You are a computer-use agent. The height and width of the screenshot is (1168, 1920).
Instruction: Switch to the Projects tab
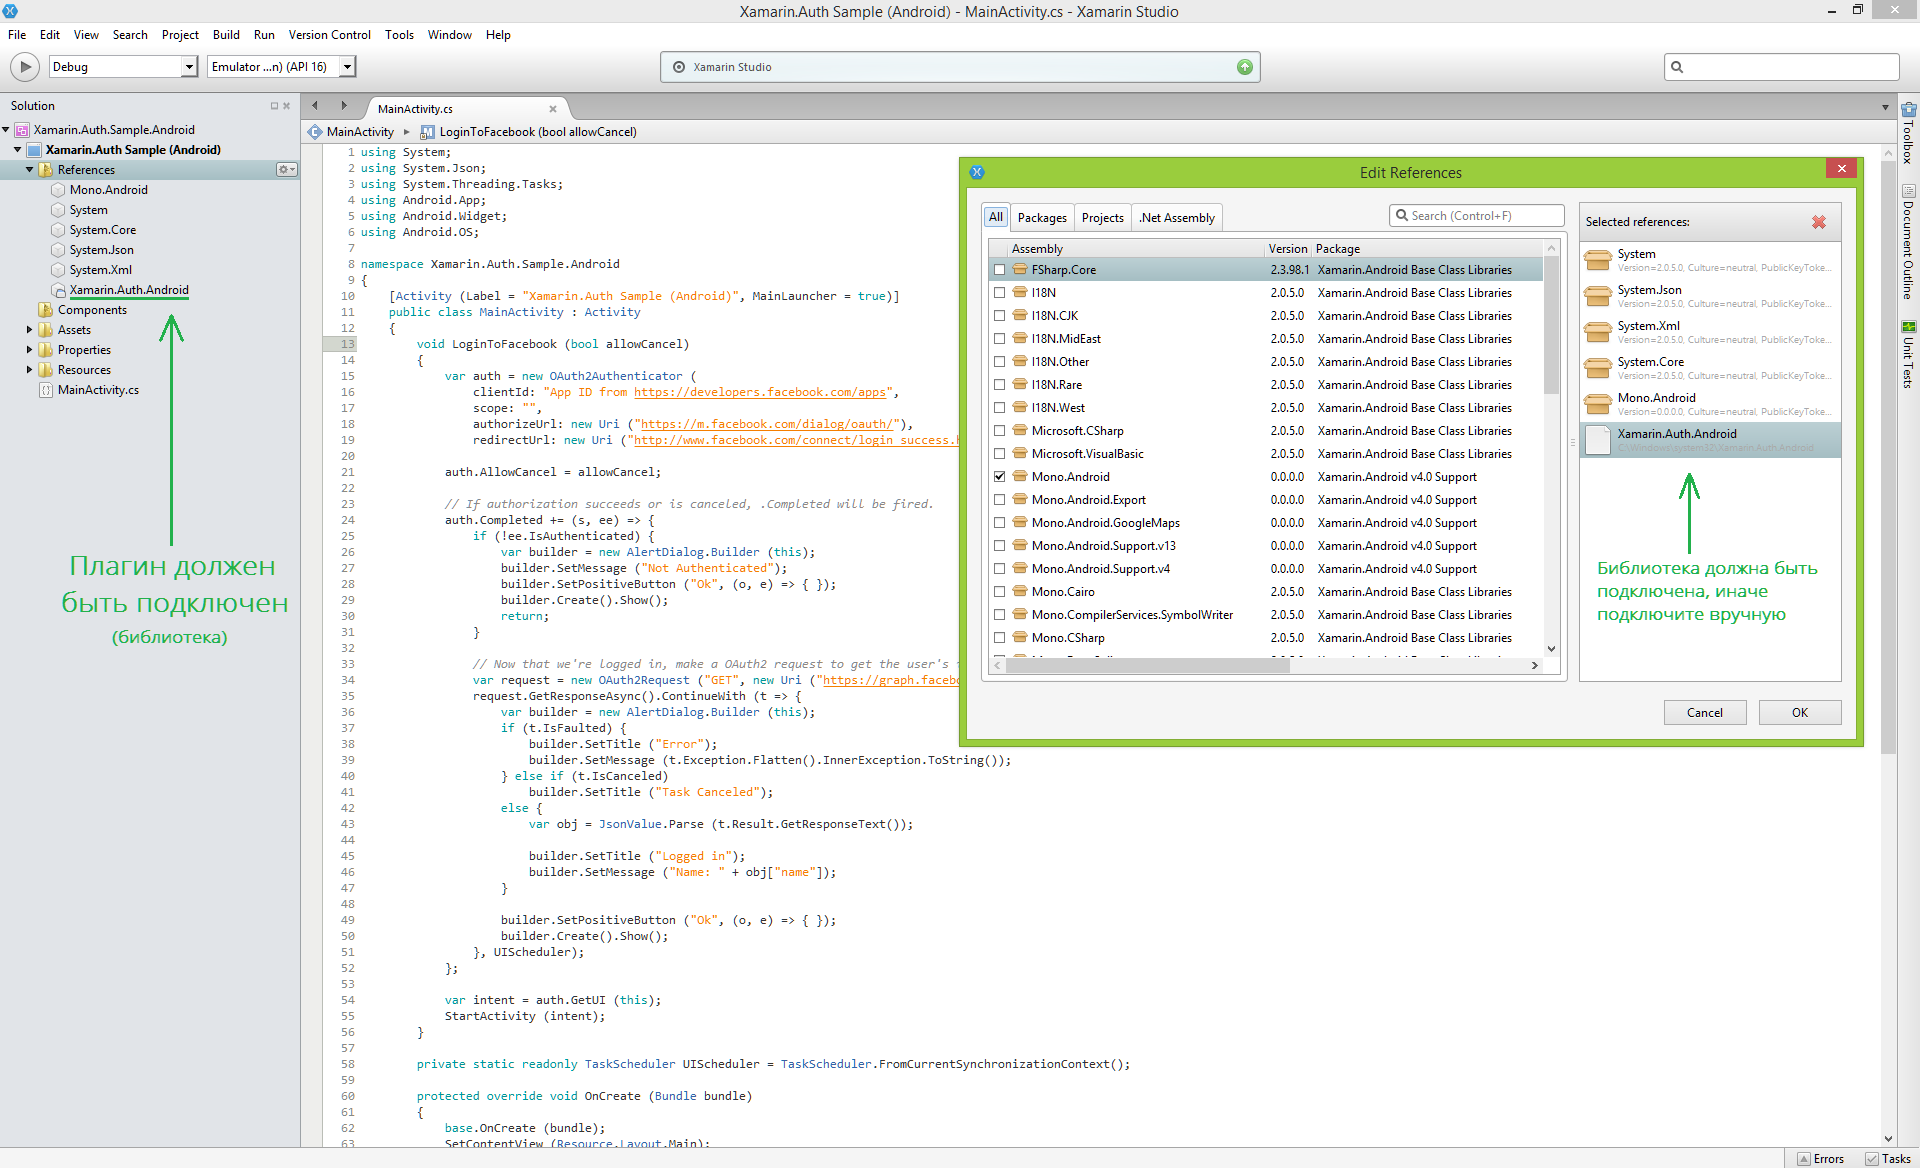point(1103,218)
